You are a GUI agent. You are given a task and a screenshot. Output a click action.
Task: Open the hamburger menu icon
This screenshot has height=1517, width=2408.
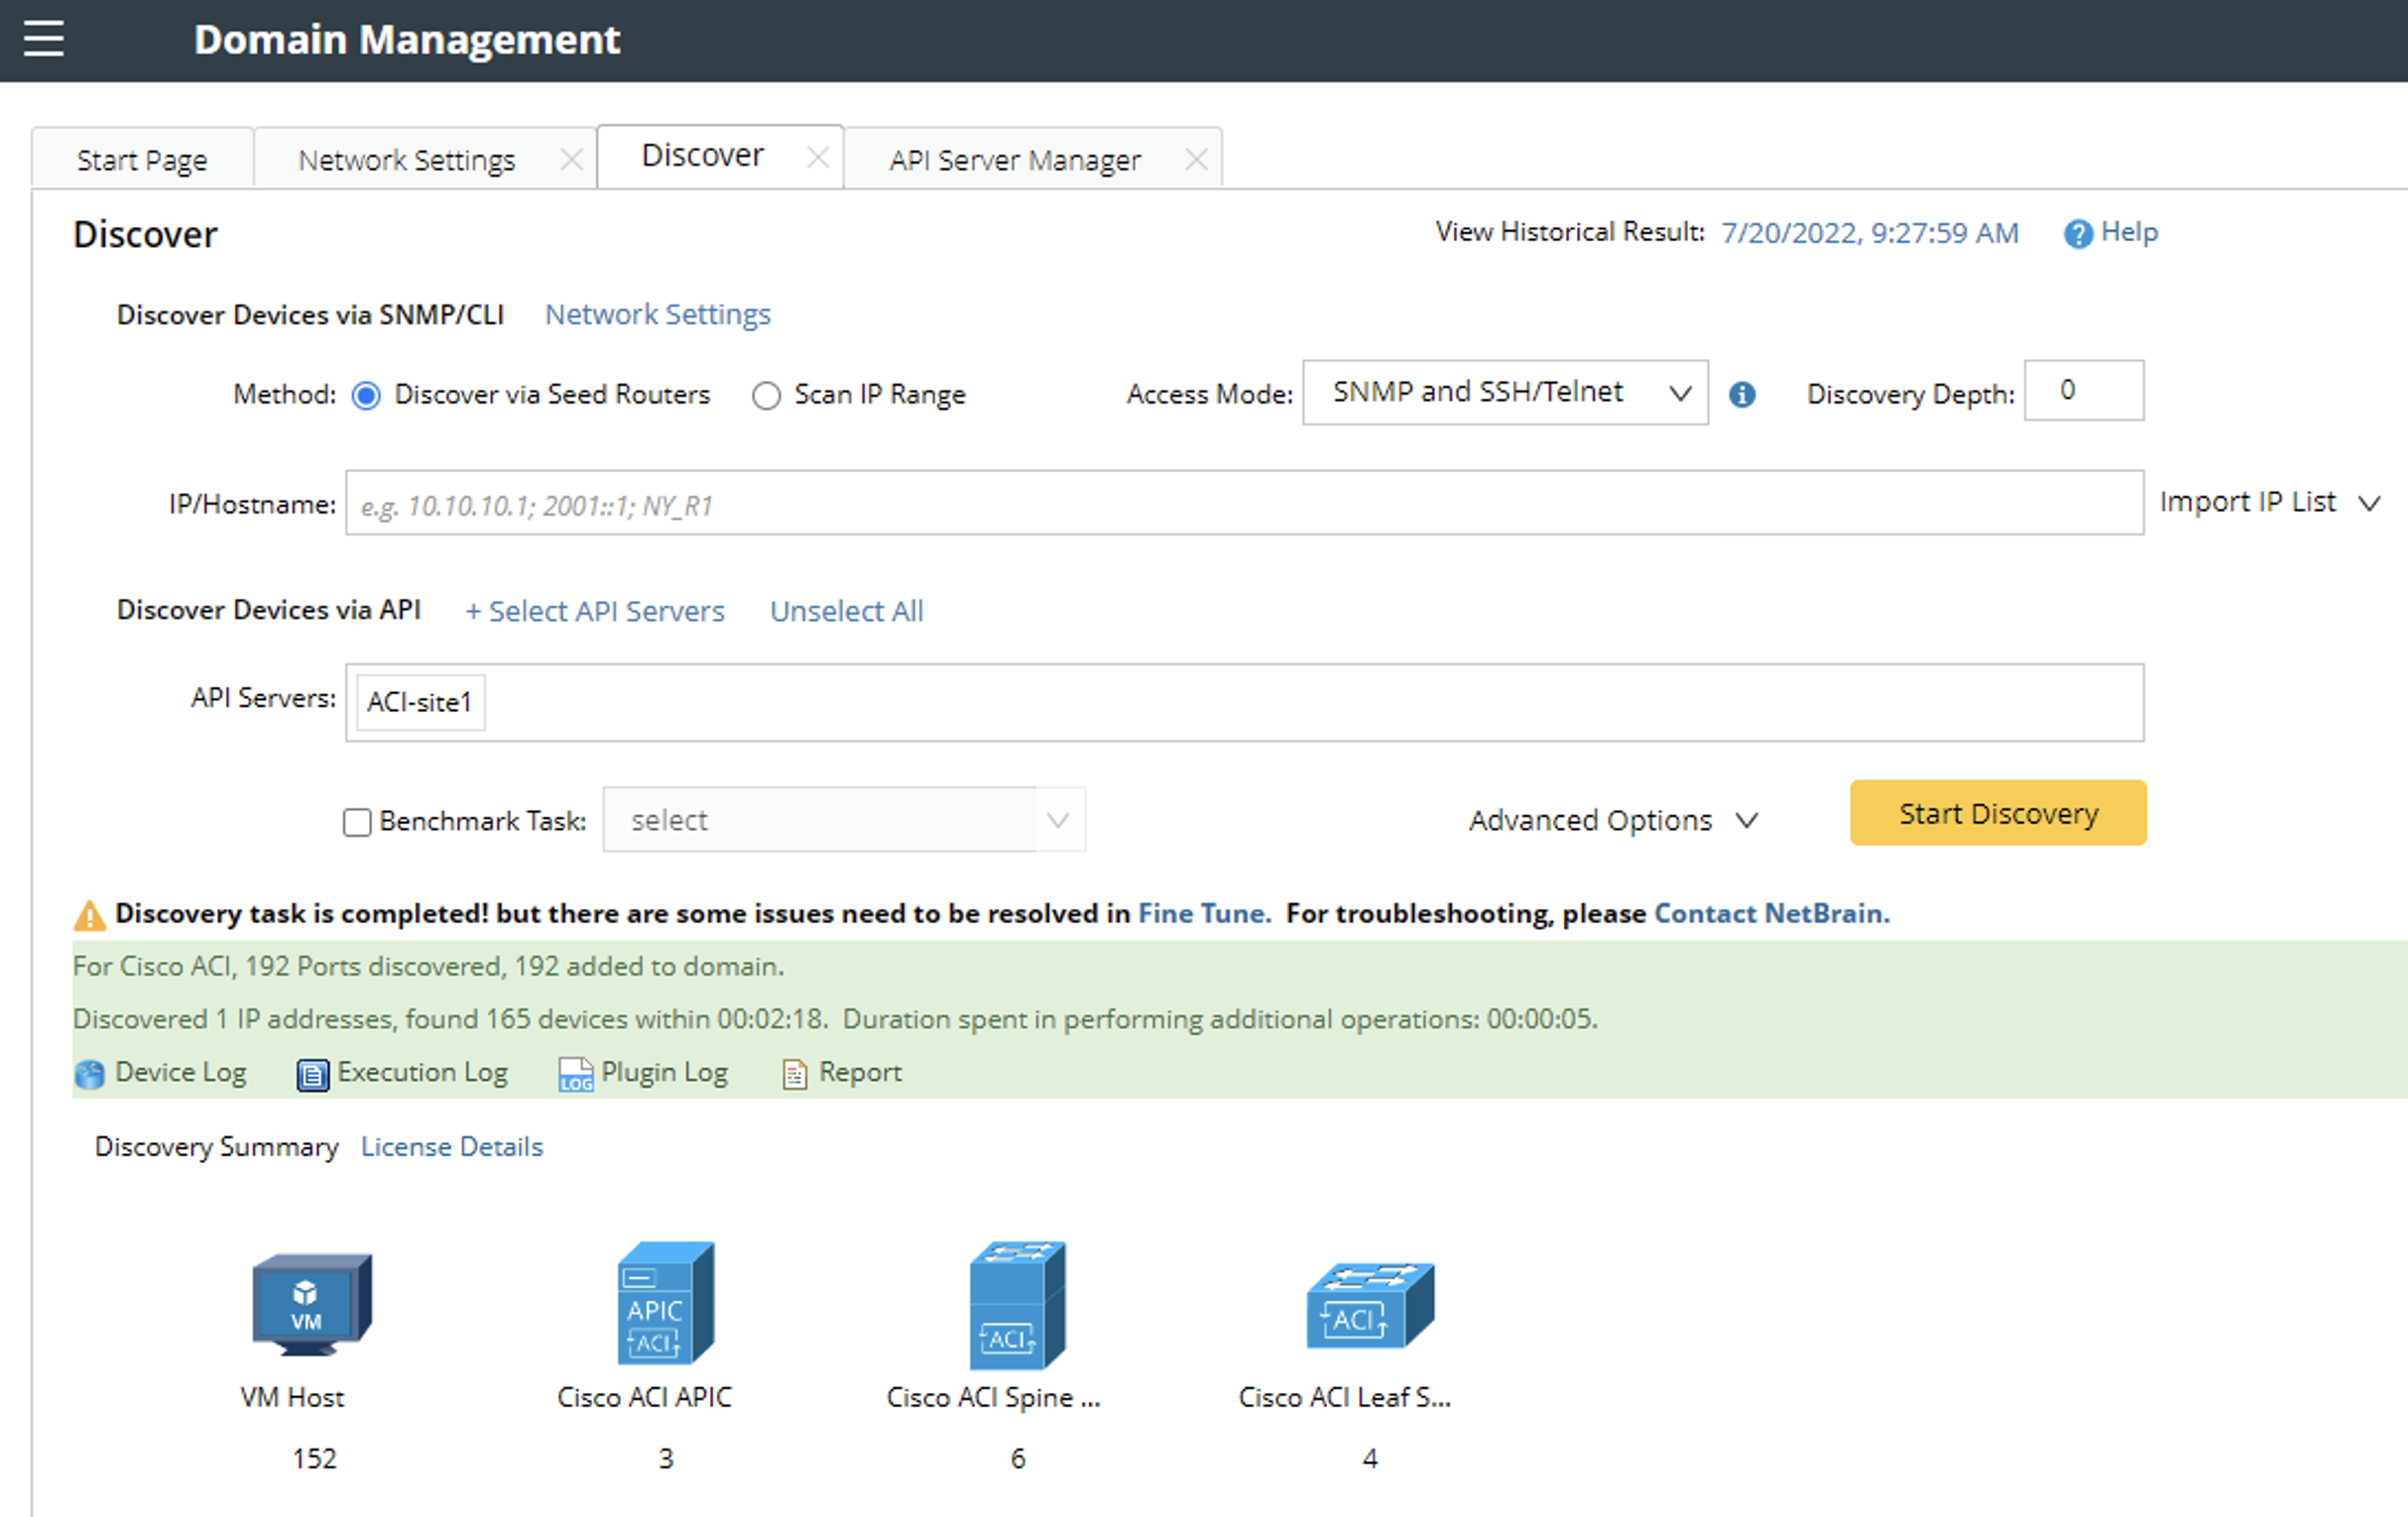pos(43,39)
